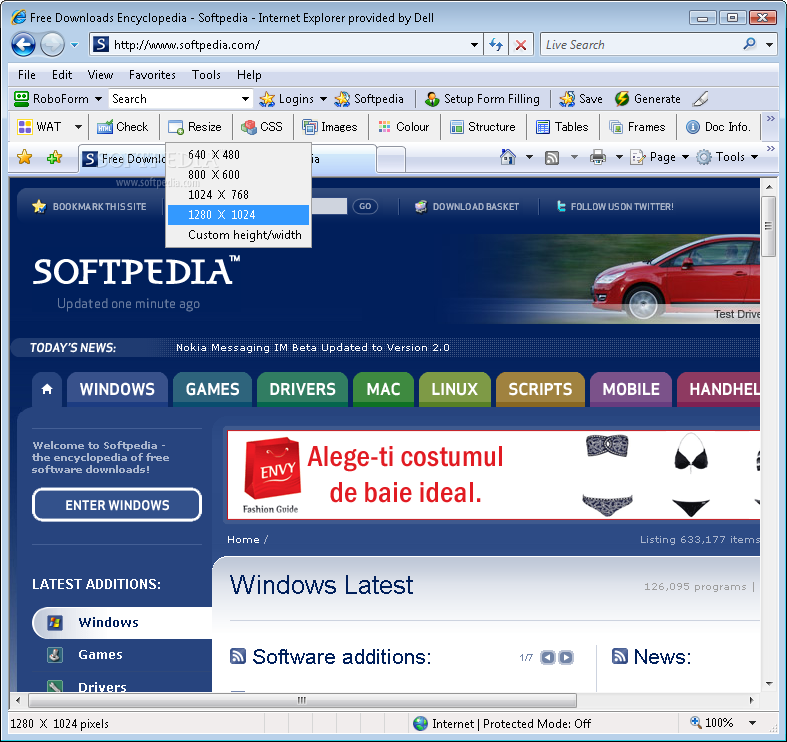Click the GO search button
The width and height of the screenshot is (787, 742).
[365, 206]
